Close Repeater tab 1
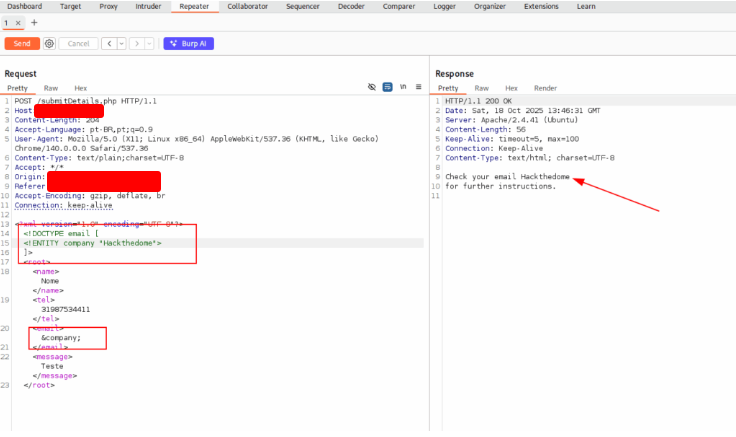Screen dimensions: 736x437 (18, 22)
